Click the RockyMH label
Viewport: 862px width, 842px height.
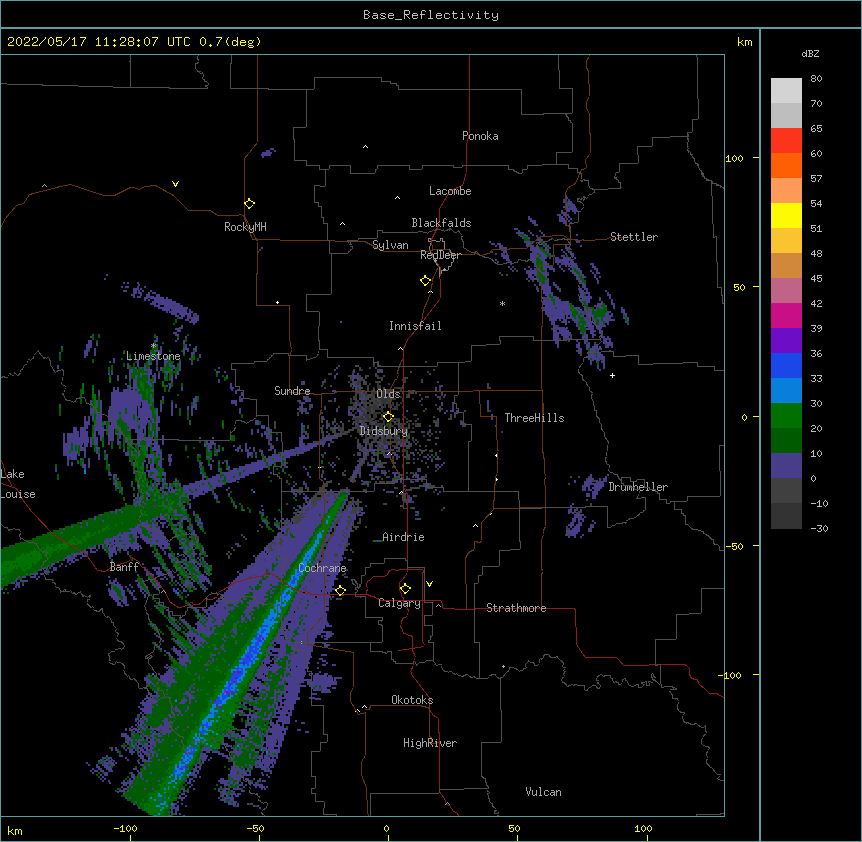pos(245,227)
